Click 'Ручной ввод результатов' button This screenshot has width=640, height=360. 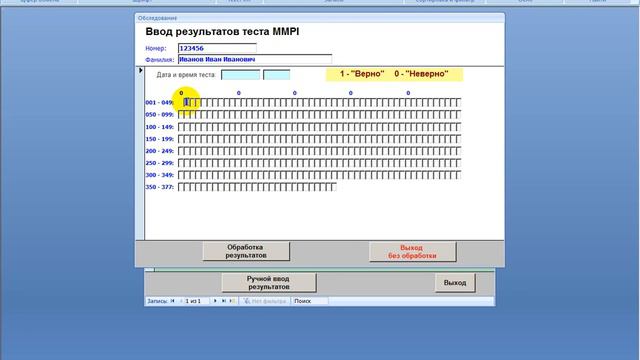269,283
